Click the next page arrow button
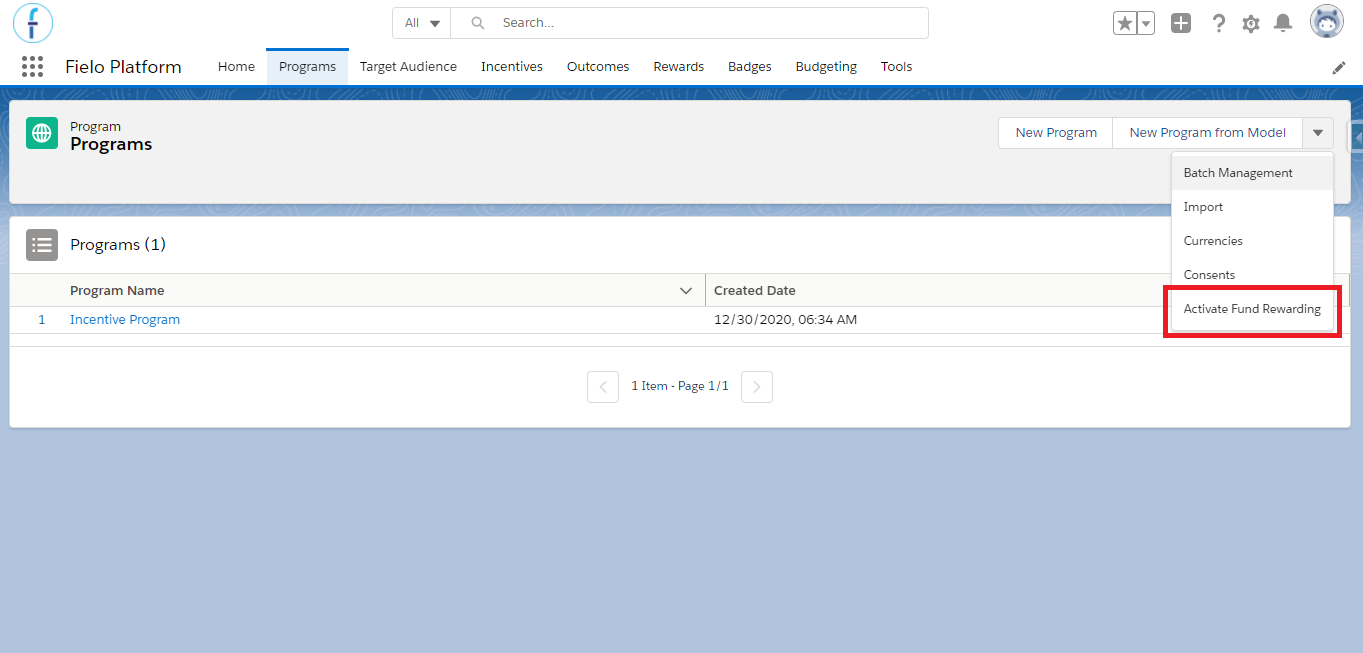The height and width of the screenshot is (653, 1363). [x=757, y=386]
